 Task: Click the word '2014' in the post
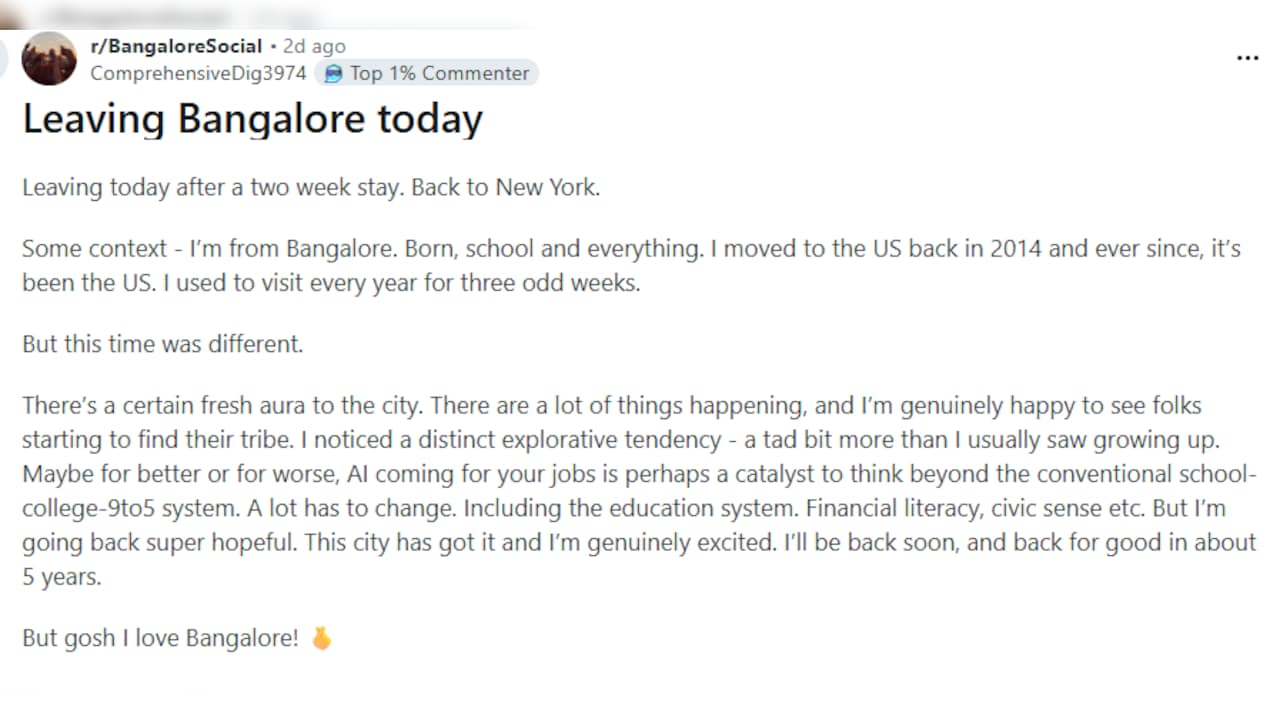point(1016,249)
